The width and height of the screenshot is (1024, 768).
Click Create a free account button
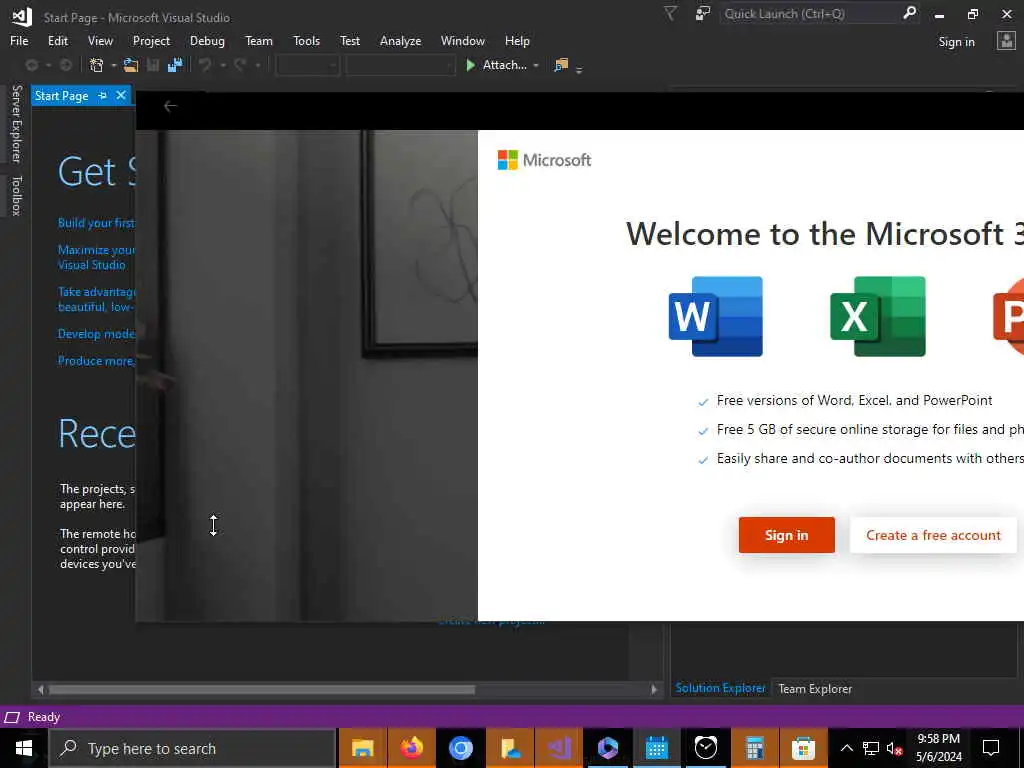tap(933, 535)
